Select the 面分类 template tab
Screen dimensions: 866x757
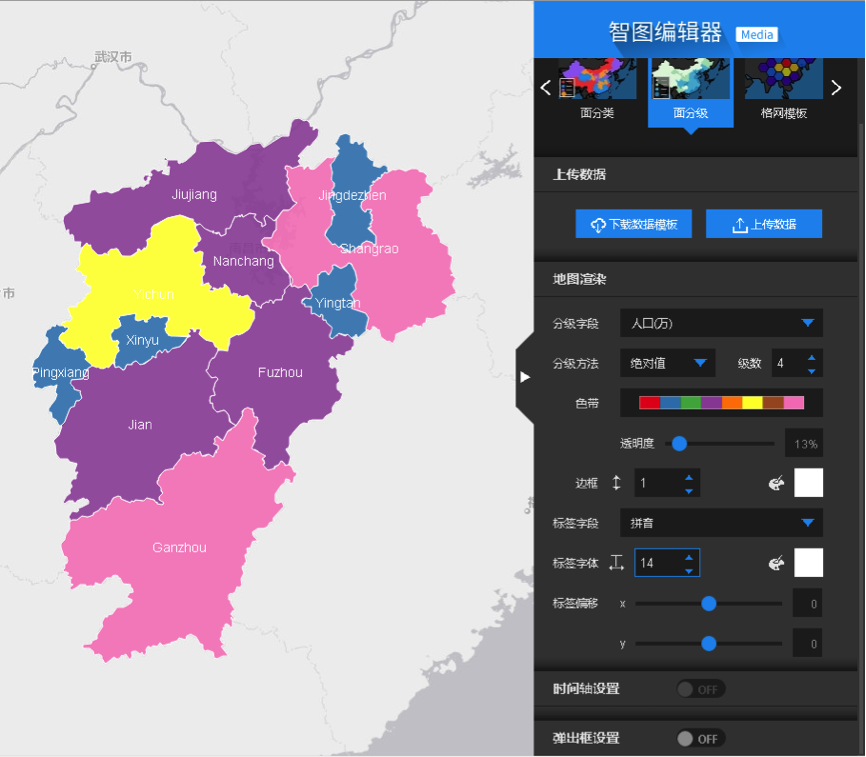coord(597,91)
